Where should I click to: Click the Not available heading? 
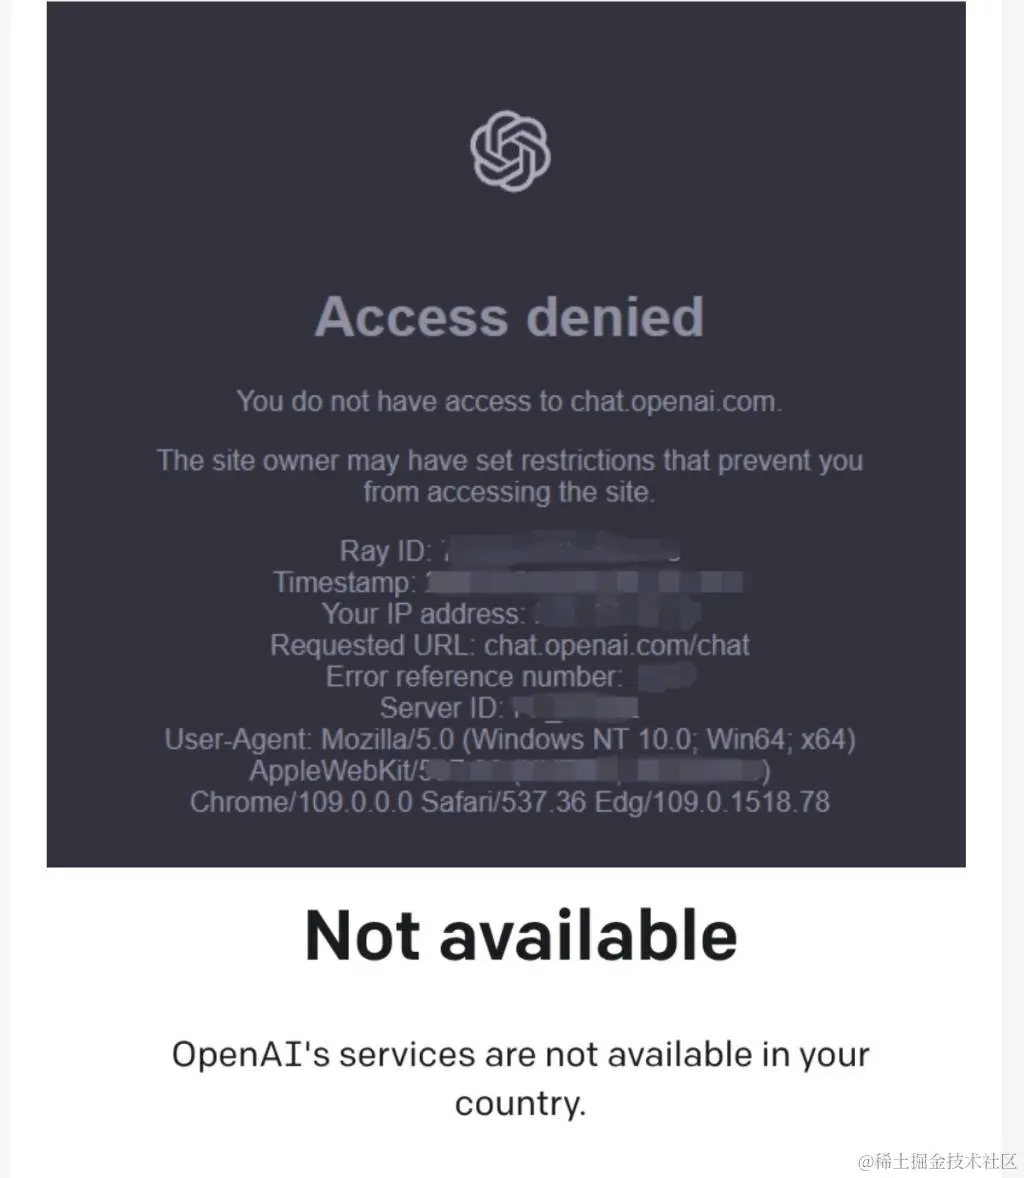point(521,935)
